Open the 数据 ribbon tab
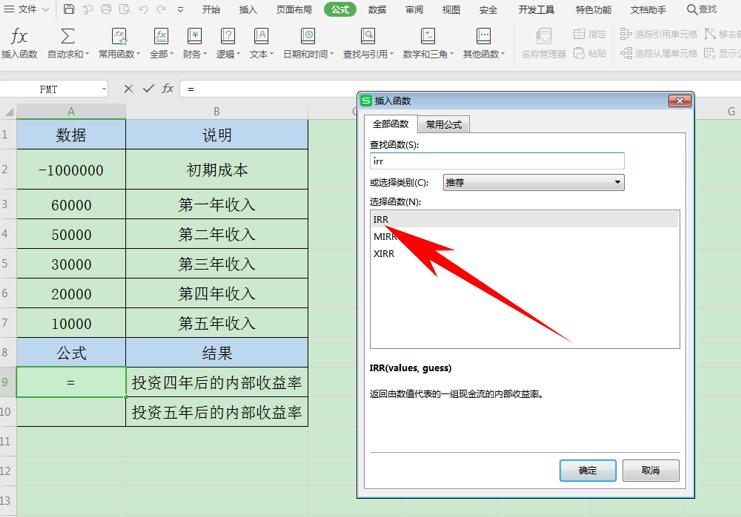 point(377,9)
